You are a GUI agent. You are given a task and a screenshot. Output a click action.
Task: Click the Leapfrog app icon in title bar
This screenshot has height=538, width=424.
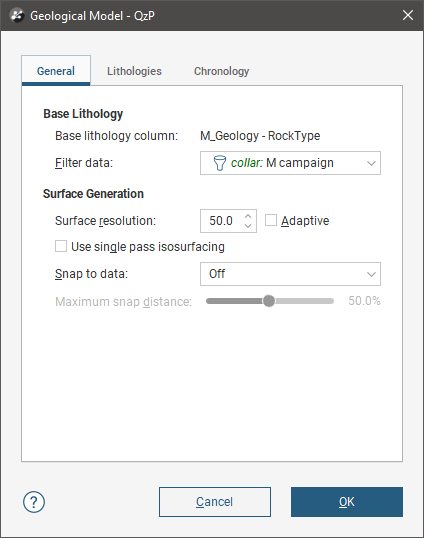point(16,15)
